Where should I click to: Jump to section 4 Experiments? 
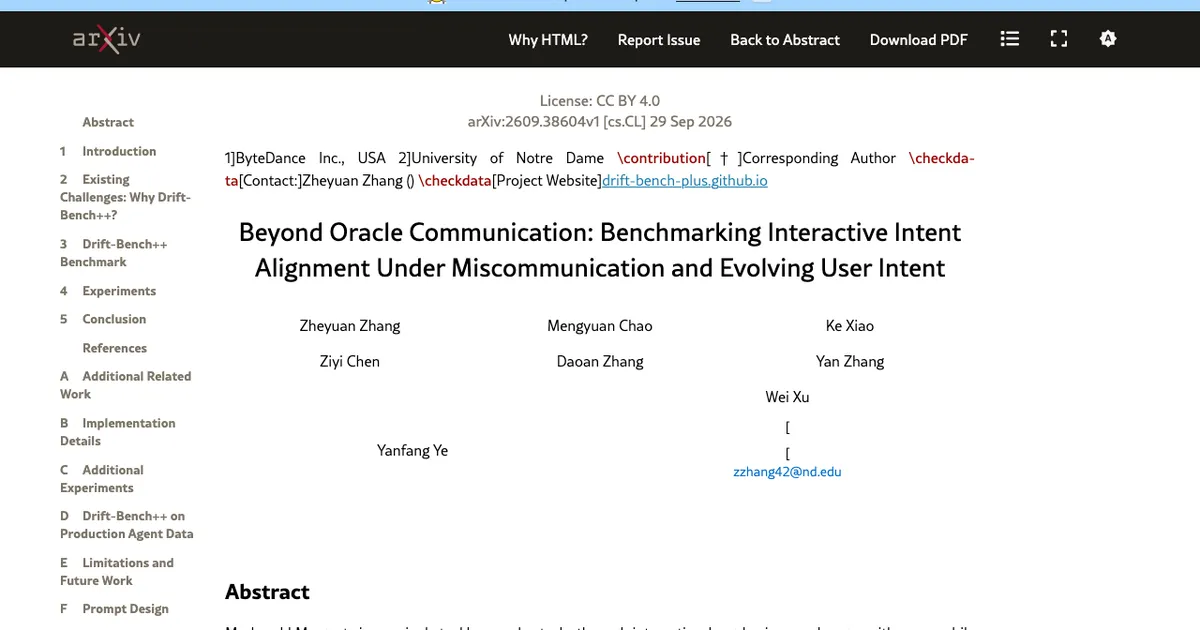[x=108, y=291]
